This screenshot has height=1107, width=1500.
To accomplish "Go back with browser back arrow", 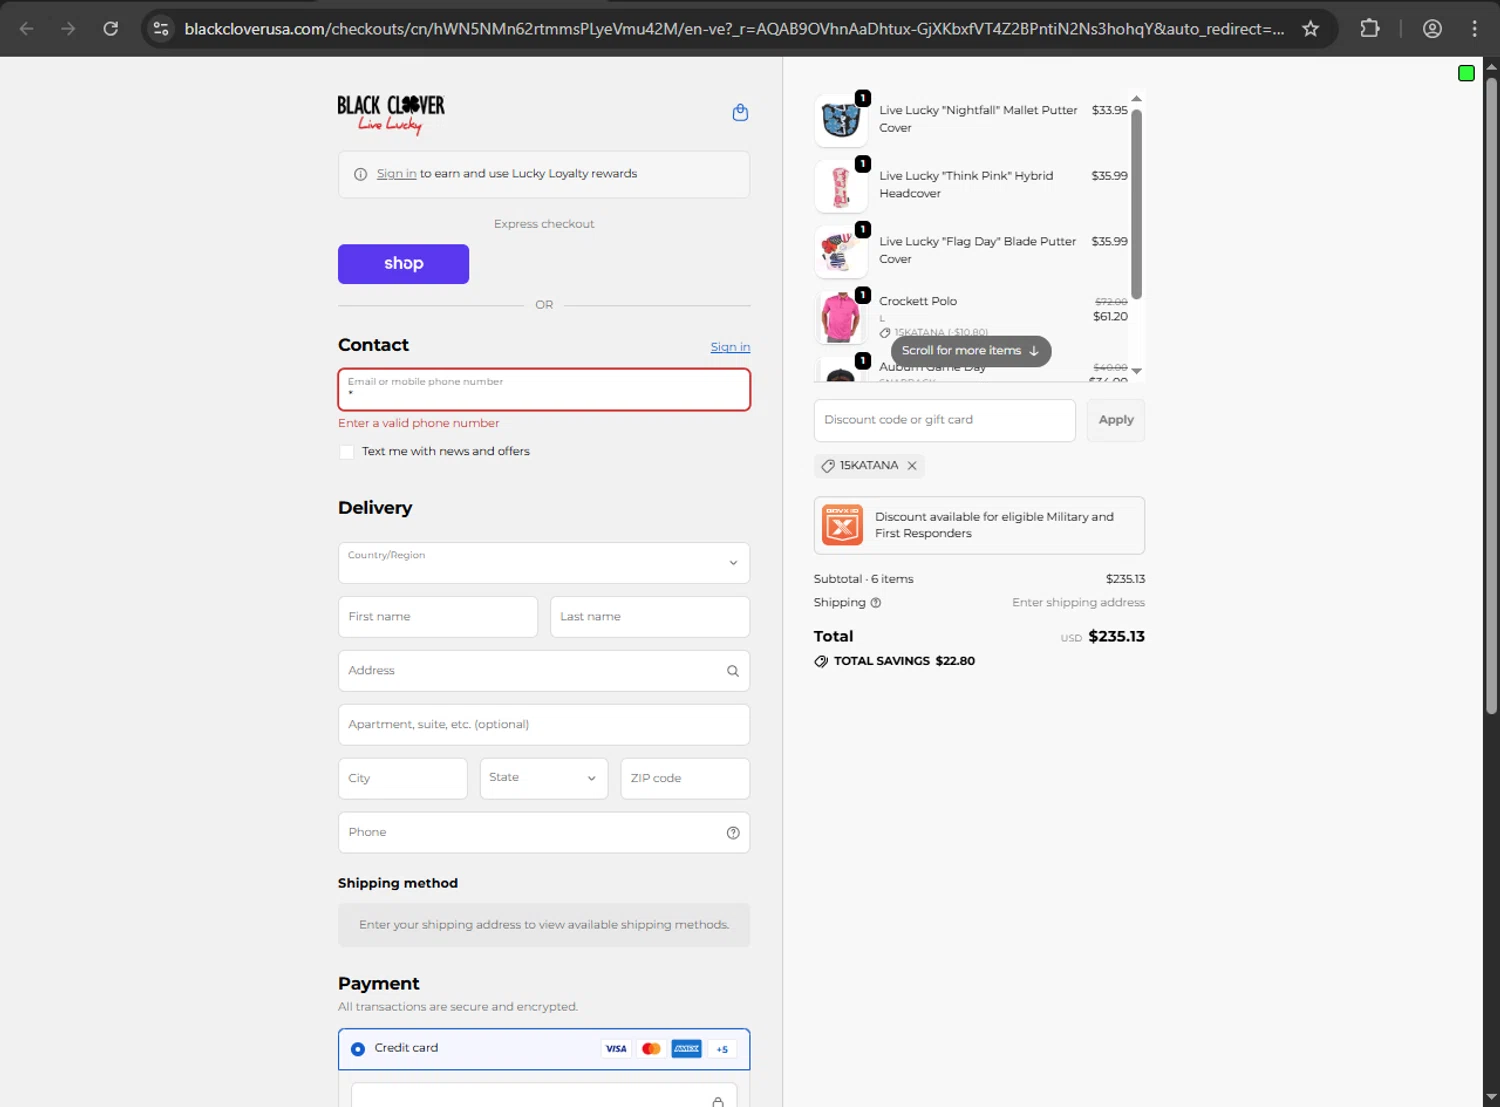I will (27, 29).
